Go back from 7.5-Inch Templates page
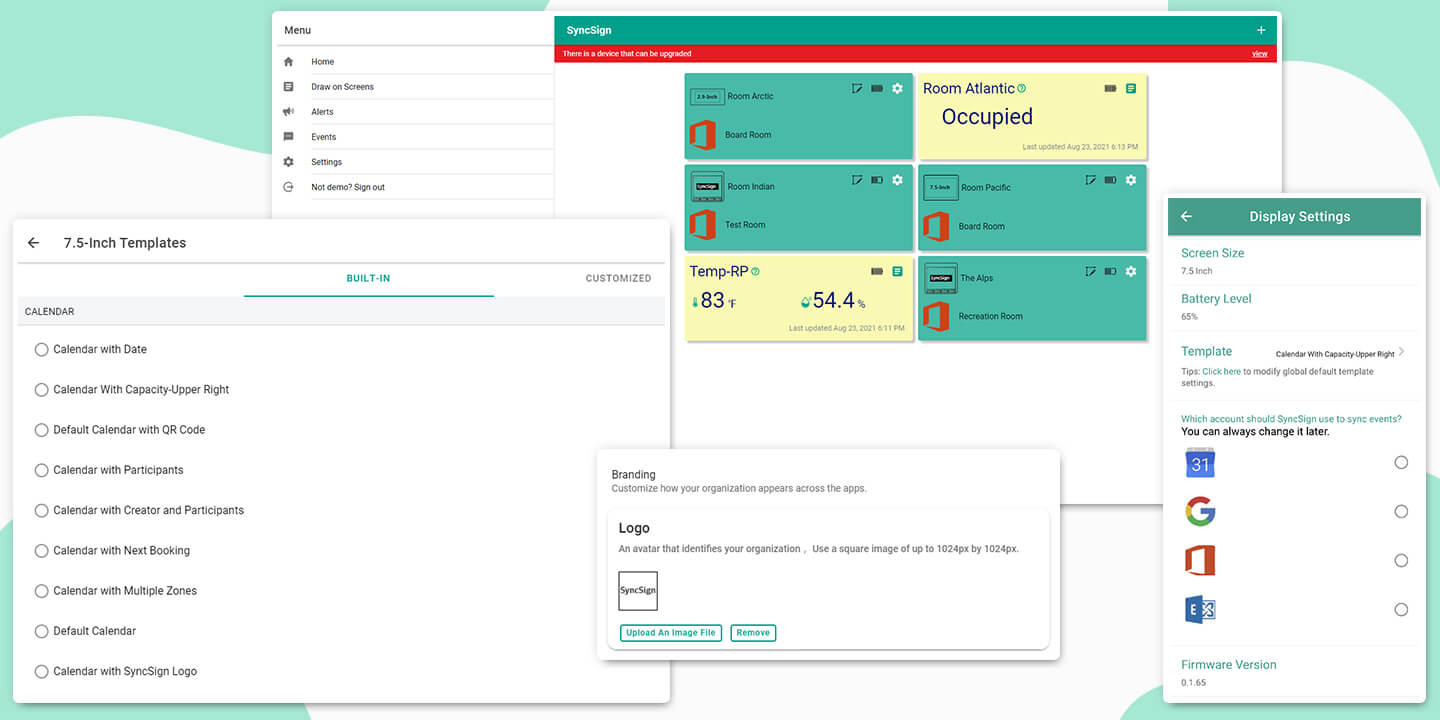The width and height of the screenshot is (1440, 720). point(33,243)
